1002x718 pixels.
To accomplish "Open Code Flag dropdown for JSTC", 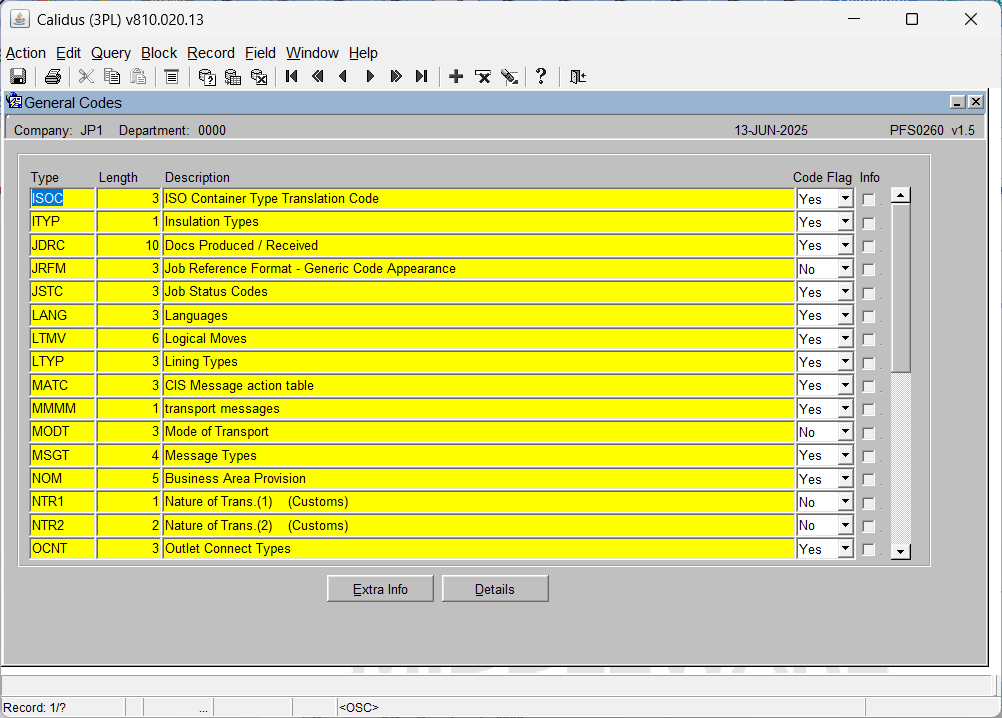I will click(845, 292).
